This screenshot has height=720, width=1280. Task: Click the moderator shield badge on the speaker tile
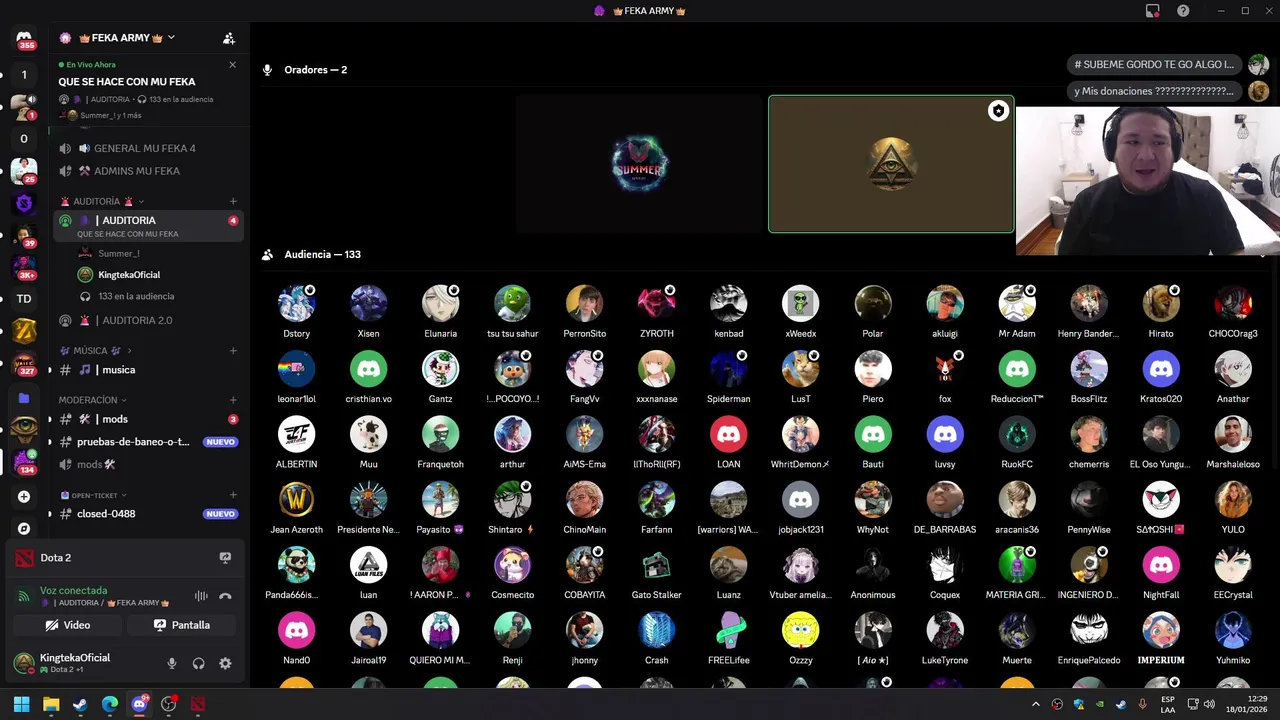(x=998, y=111)
